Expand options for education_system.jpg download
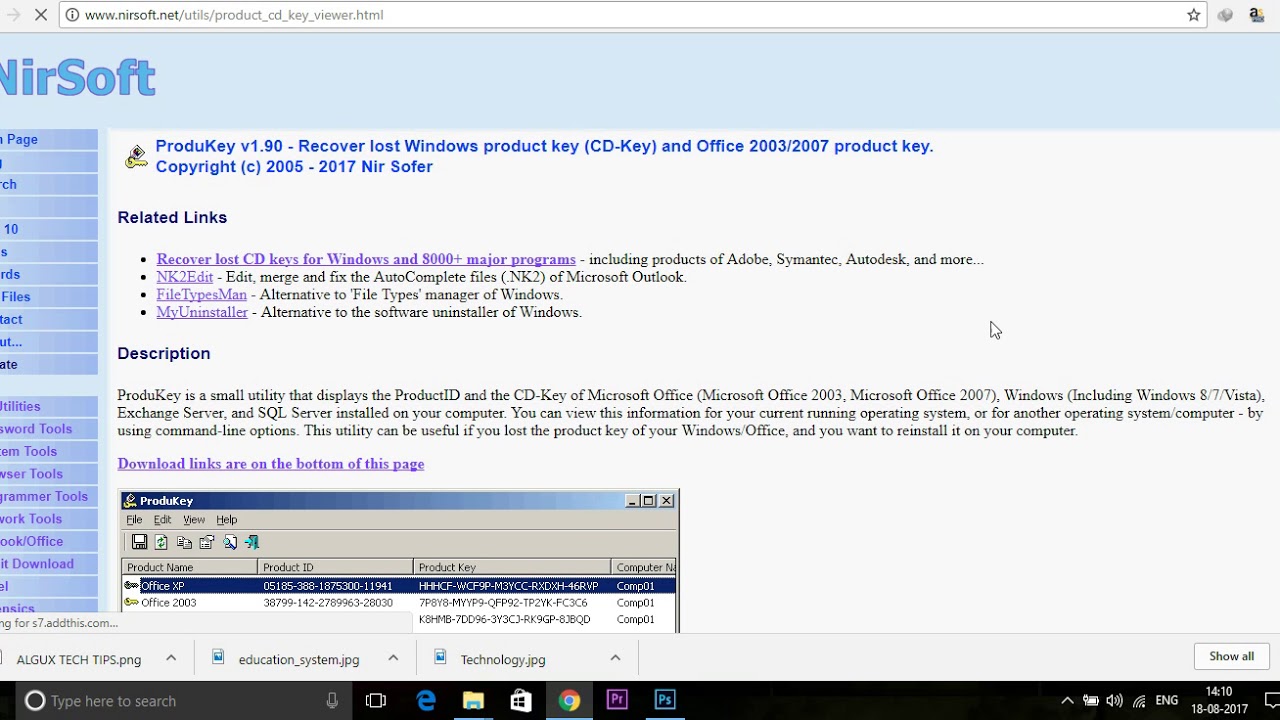The image size is (1280, 720). tap(393, 658)
